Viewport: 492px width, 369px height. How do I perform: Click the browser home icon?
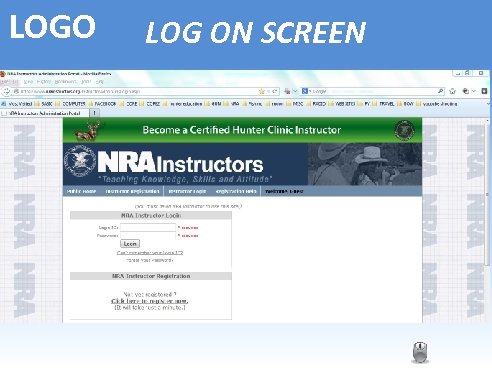coord(452,91)
